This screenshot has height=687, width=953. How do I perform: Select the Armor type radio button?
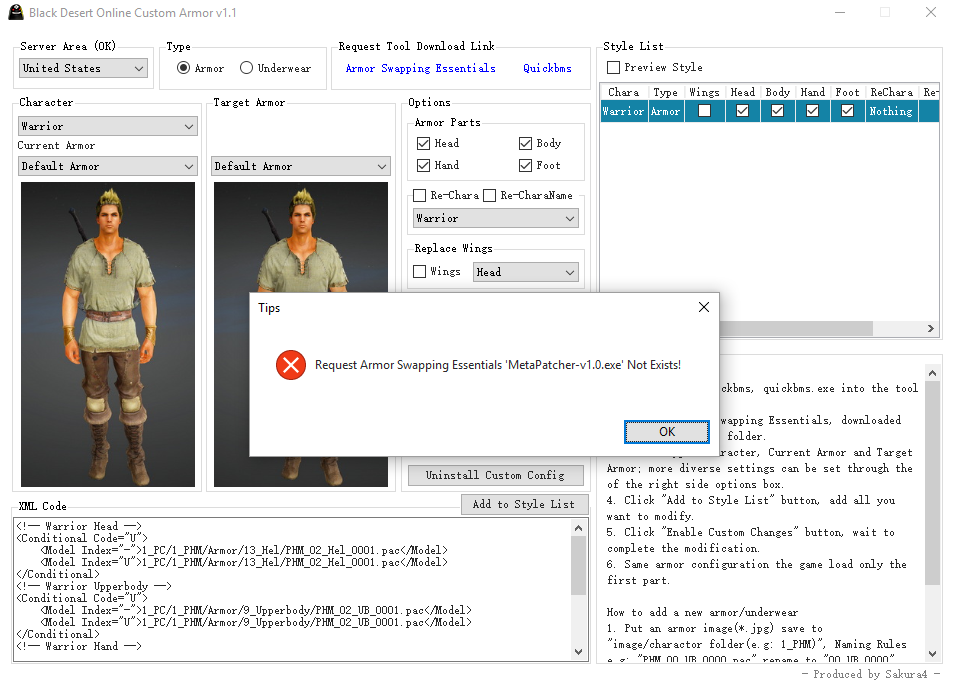183,68
